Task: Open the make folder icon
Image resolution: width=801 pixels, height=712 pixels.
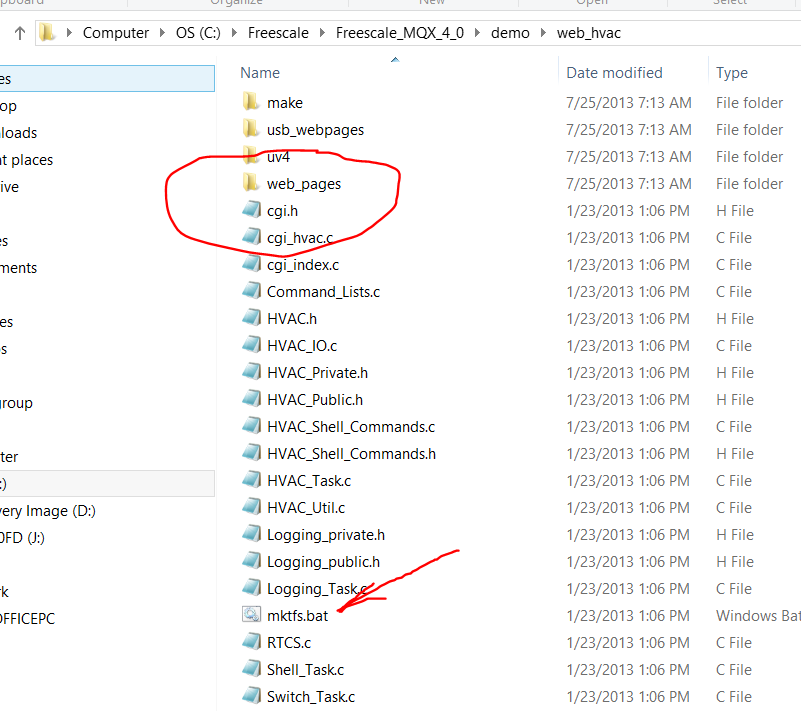Action: tap(251, 102)
